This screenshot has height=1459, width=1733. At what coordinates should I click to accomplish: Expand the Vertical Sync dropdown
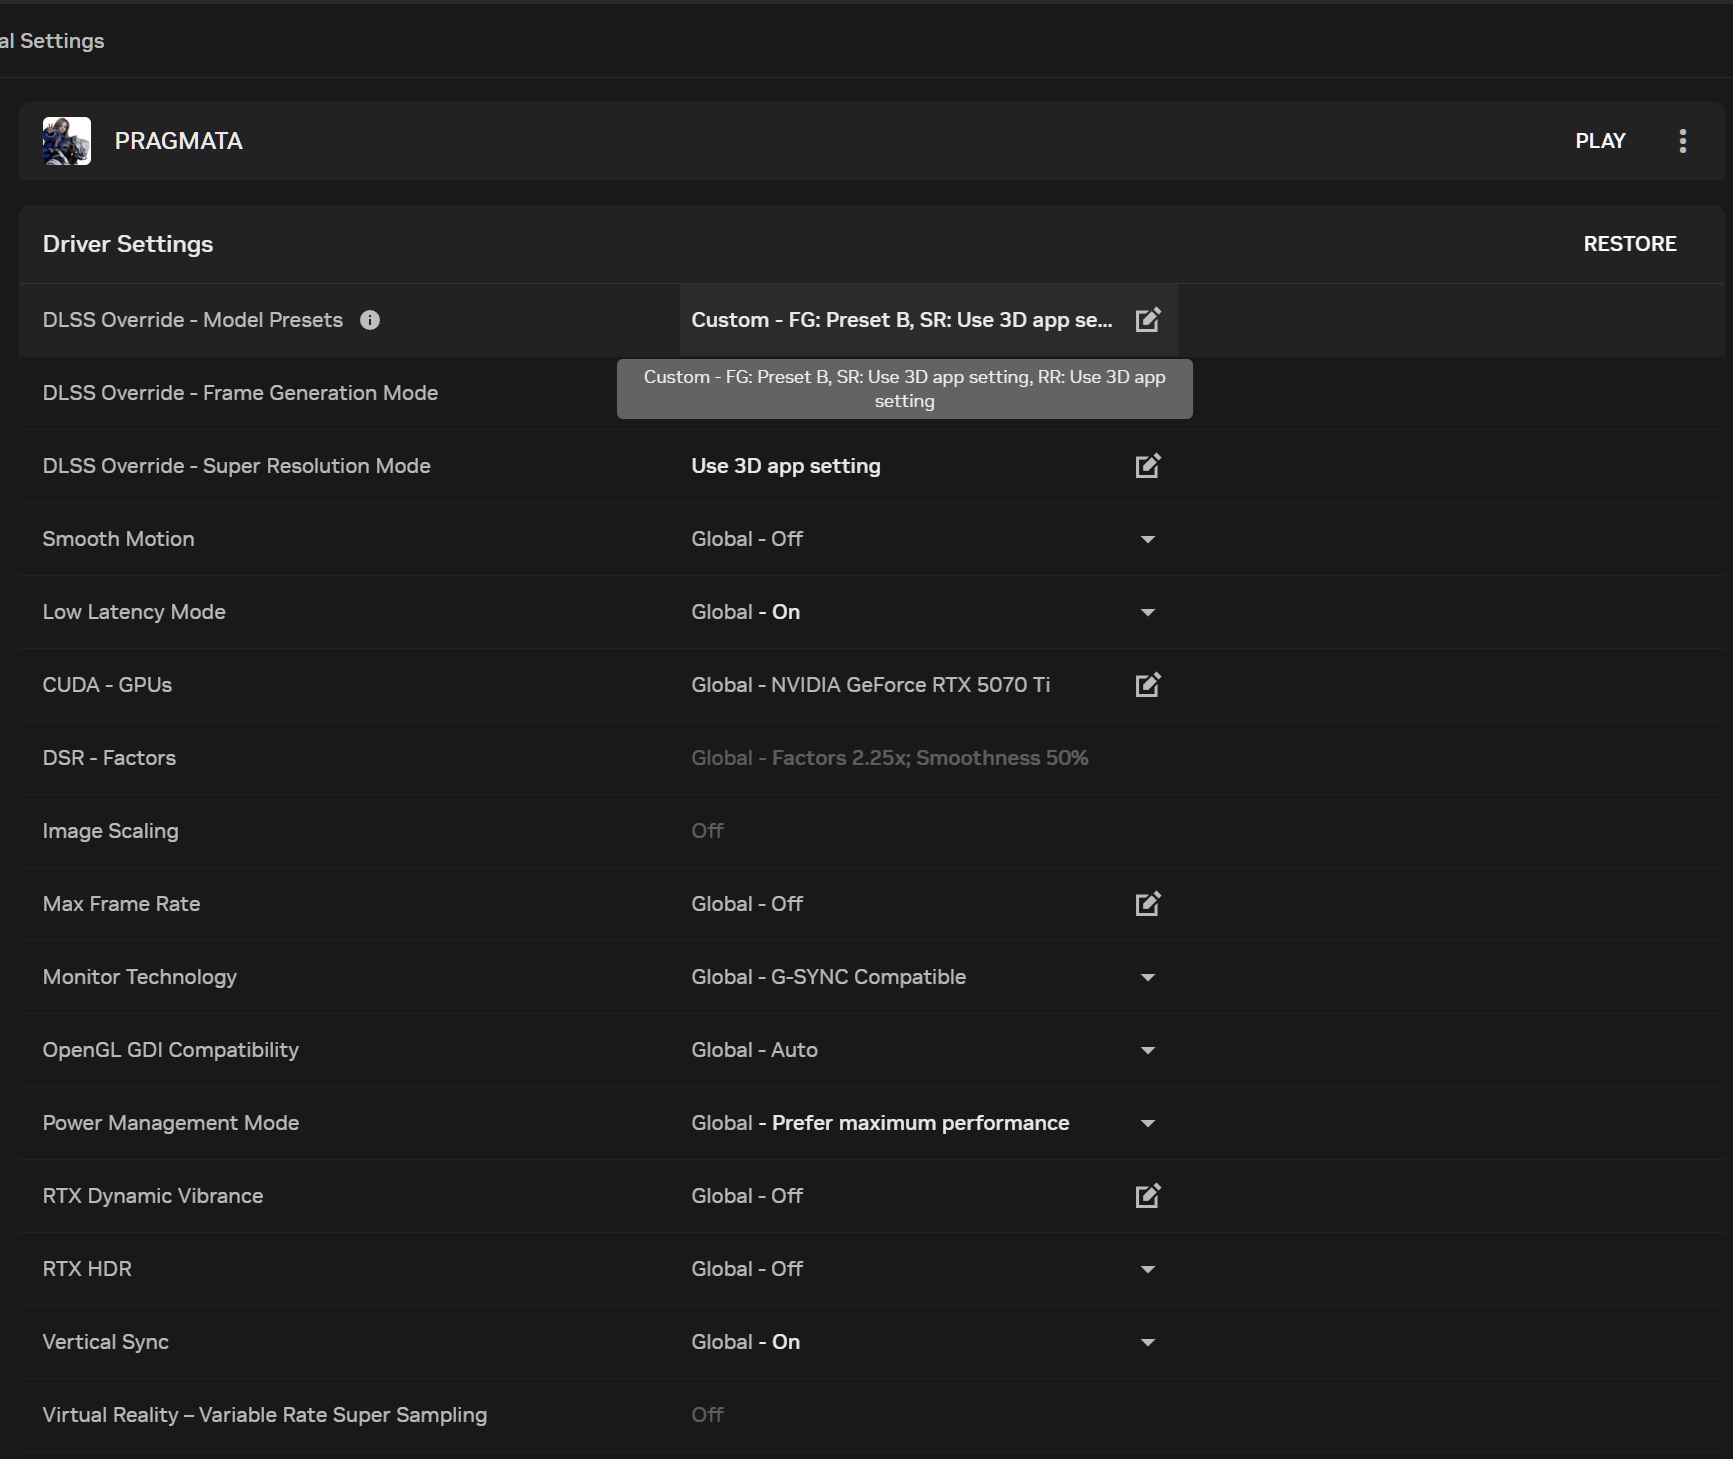tap(1148, 1342)
